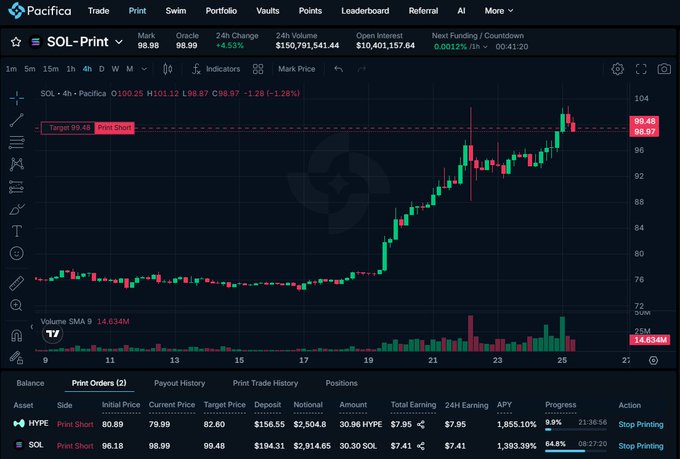Switch chart to Daily timeframe

(x=101, y=69)
